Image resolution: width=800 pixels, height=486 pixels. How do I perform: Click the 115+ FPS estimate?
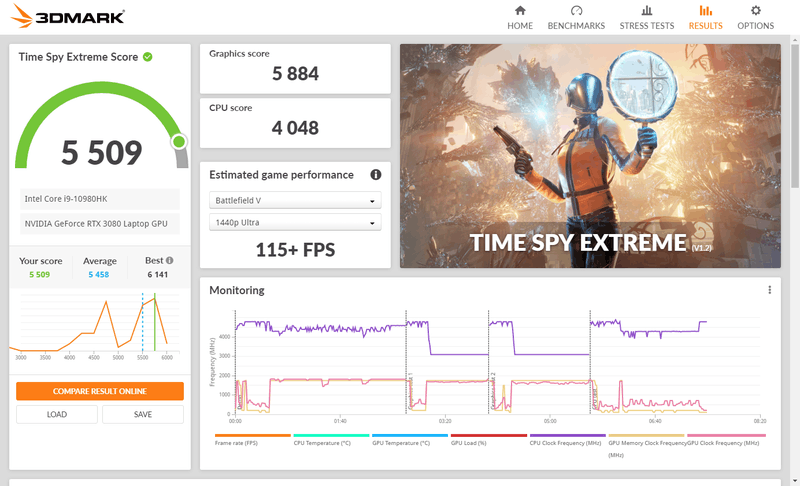click(295, 250)
